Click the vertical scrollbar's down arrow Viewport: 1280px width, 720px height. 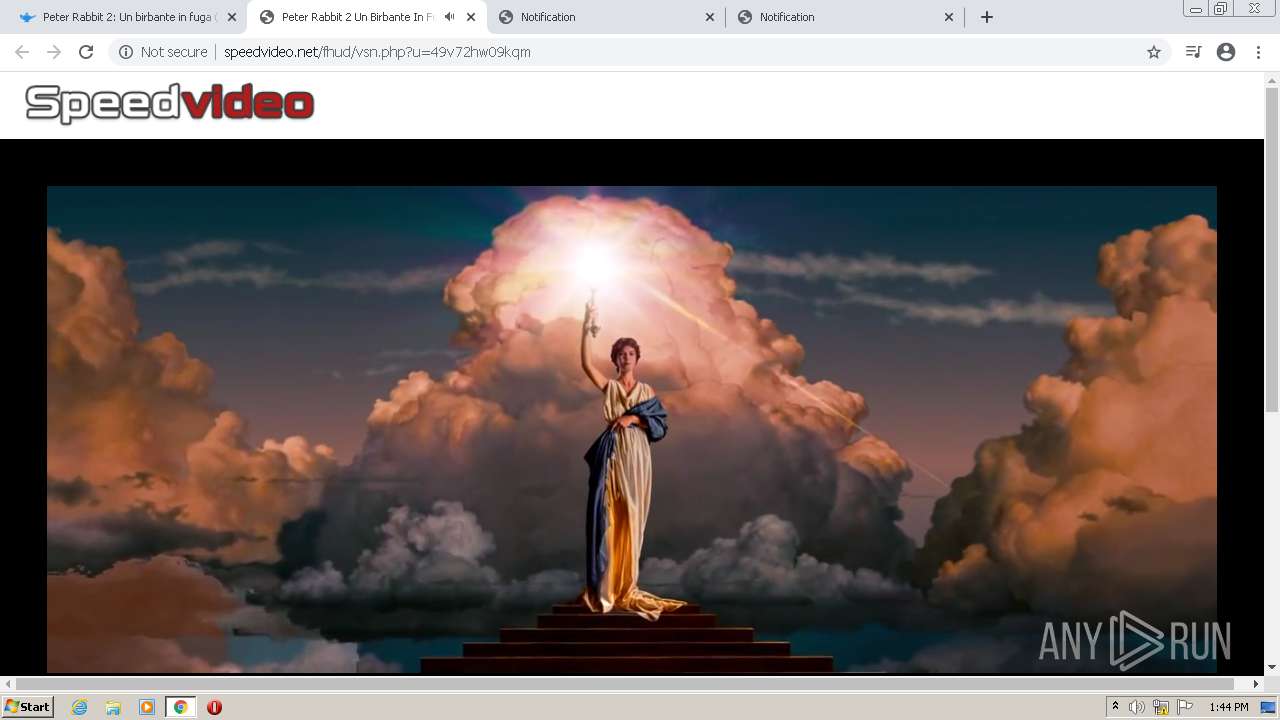tap(1272, 667)
